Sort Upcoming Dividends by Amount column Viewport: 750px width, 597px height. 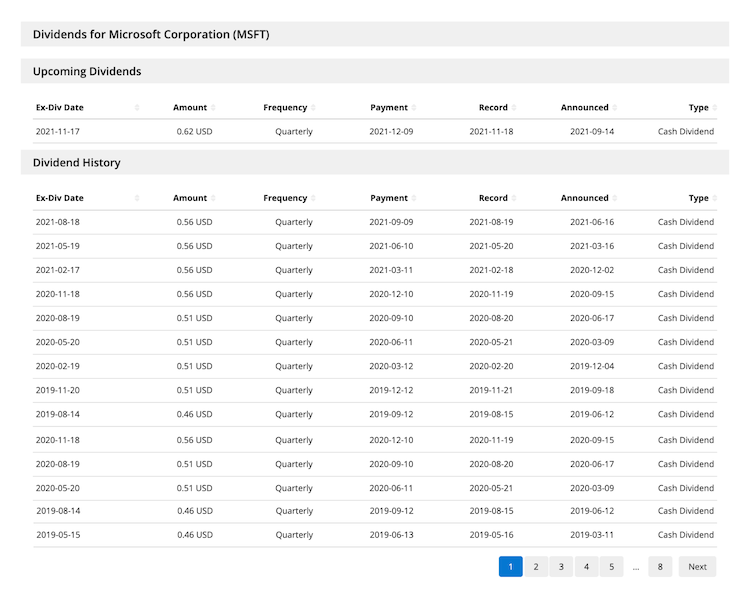[x=190, y=108]
